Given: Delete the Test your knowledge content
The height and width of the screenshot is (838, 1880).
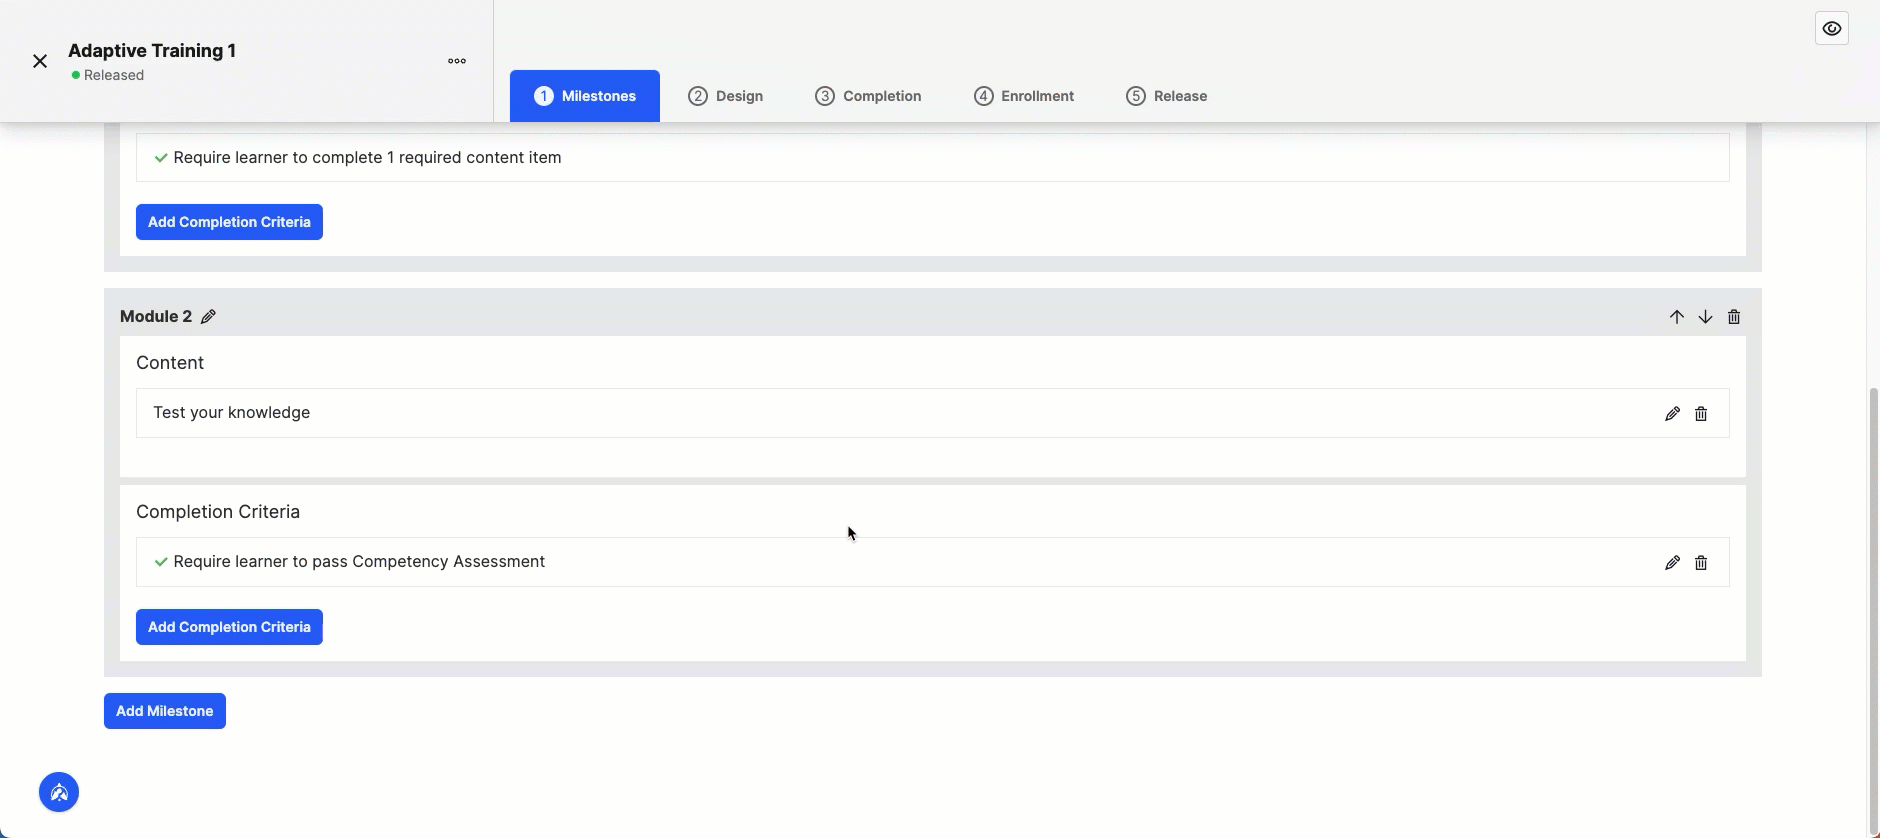Looking at the screenshot, I should pyautogui.click(x=1701, y=414).
